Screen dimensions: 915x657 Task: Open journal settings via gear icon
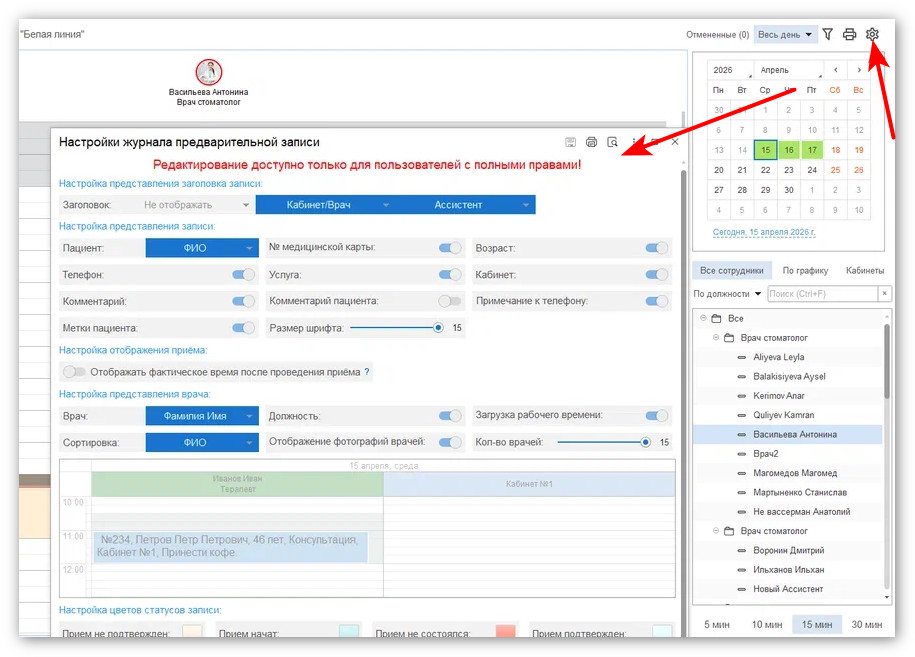[872, 34]
